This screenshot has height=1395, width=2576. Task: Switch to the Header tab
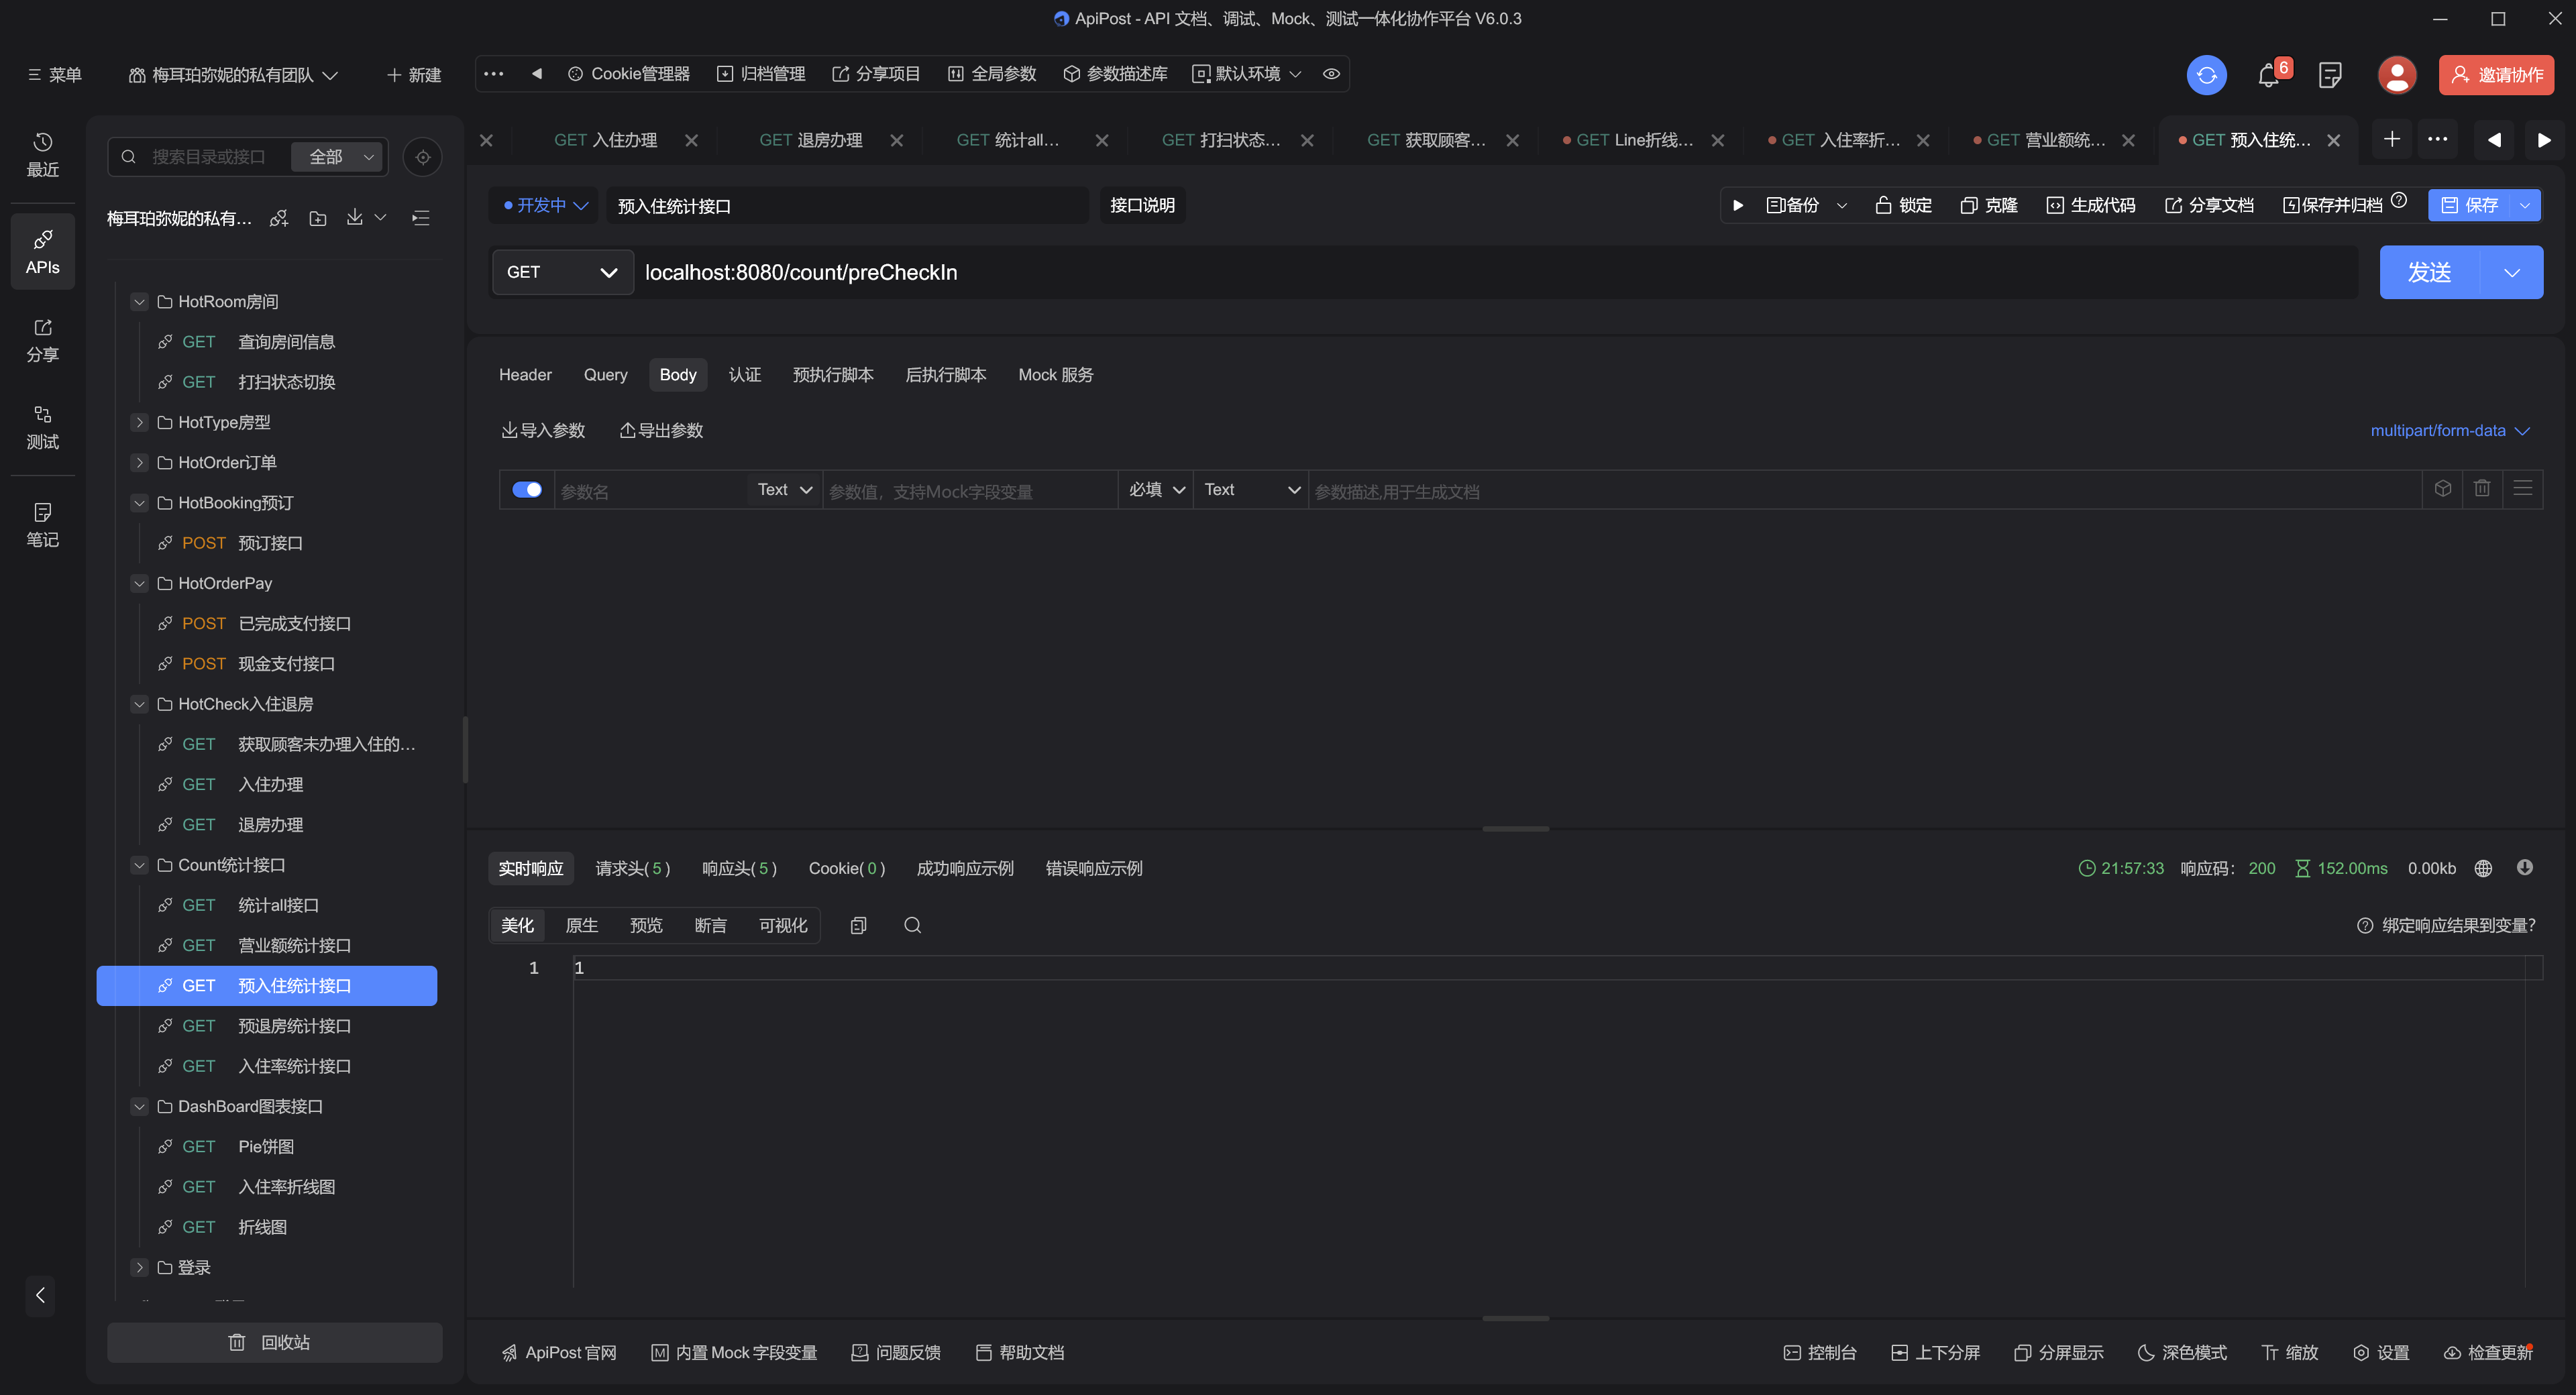525,374
